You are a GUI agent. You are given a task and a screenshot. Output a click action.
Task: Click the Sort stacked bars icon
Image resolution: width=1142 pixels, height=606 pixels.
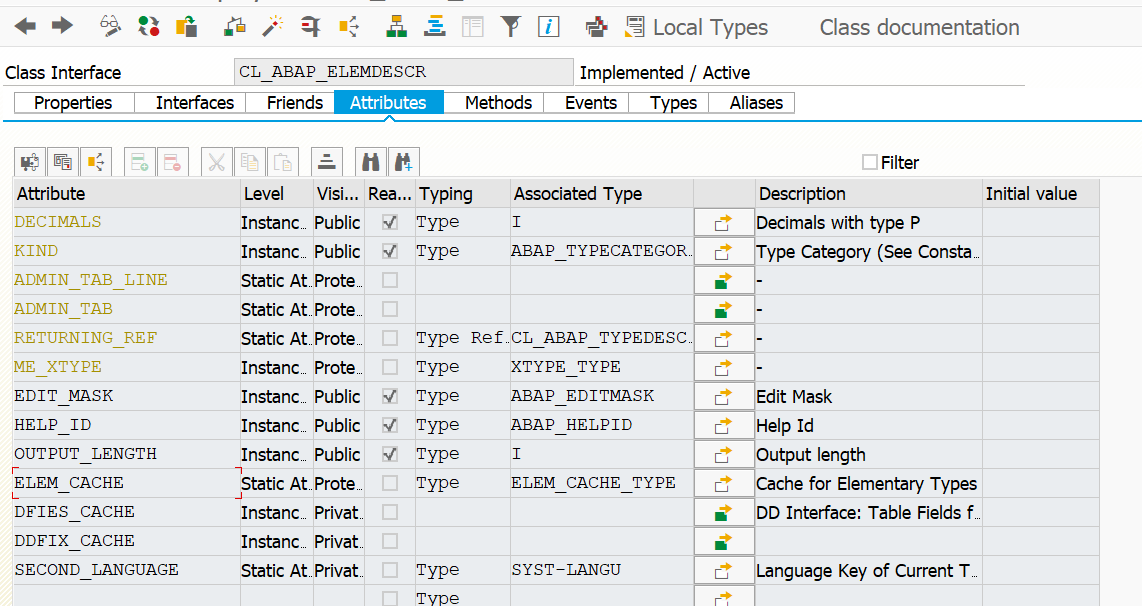pyautogui.click(x=326, y=162)
